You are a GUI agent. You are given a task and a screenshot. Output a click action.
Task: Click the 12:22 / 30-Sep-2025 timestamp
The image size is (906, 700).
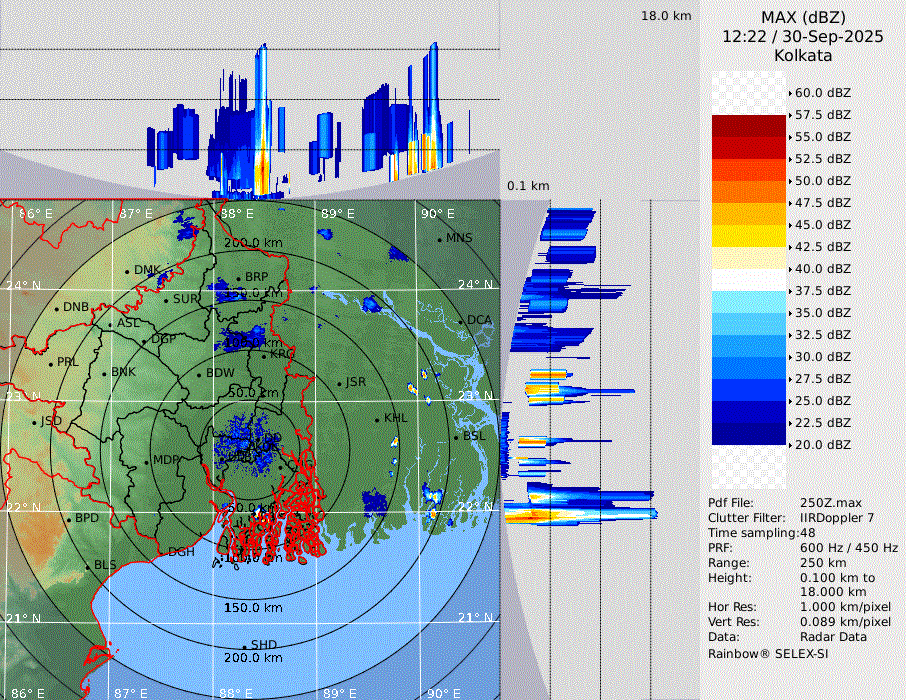click(803, 36)
